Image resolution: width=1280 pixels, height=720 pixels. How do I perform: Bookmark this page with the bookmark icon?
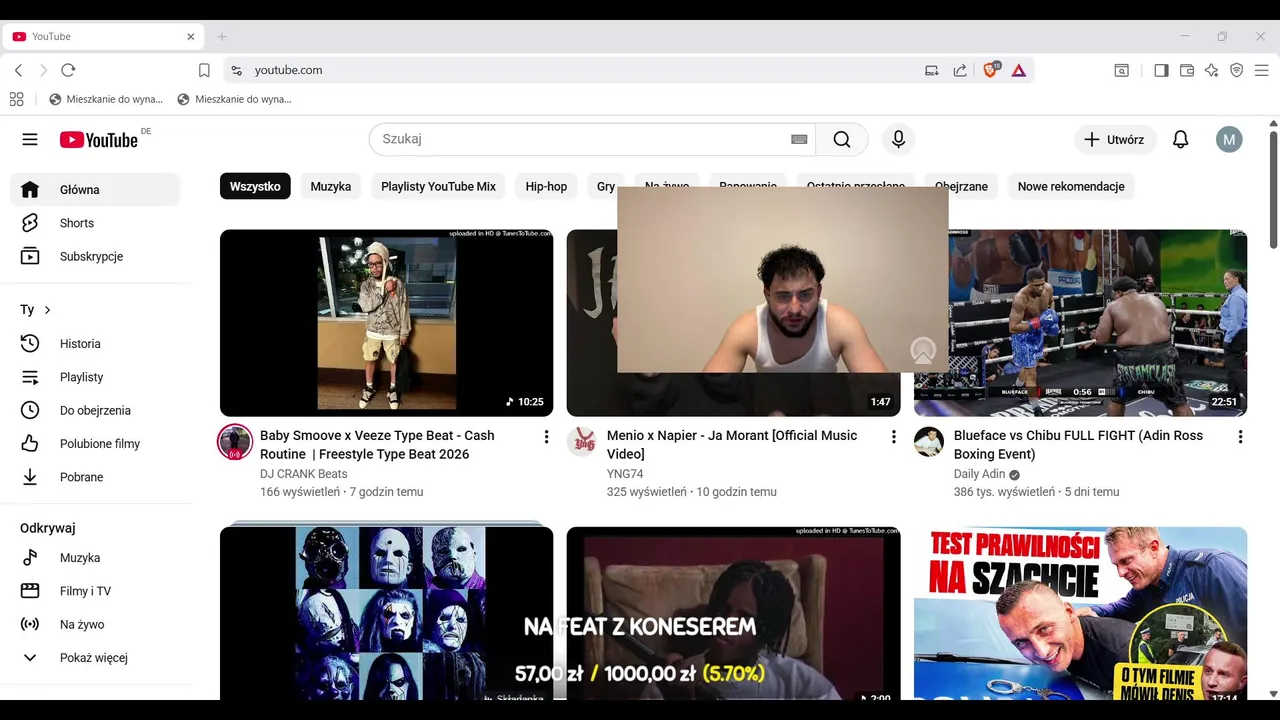[x=204, y=70]
